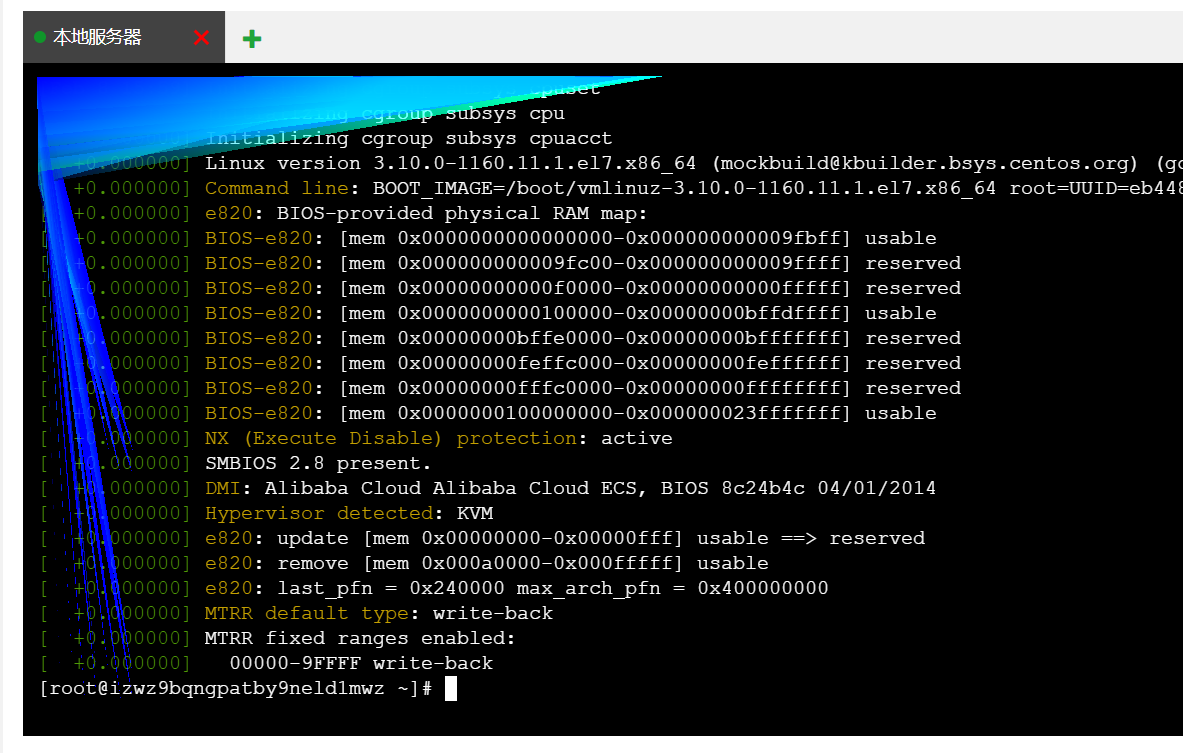Click the e820: last_pfn = 0x240000 line
Image resolution: width=1183 pixels, height=753 pixels.
click(x=517, y=589)
